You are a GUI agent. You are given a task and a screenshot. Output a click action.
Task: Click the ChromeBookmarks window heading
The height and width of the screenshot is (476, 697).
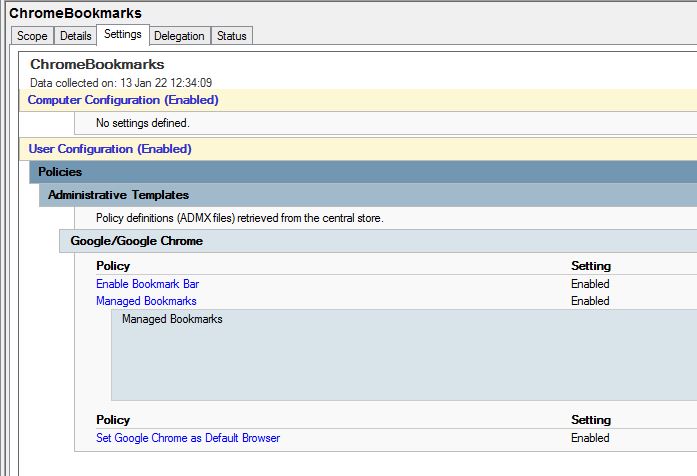(x=76, y=13)
